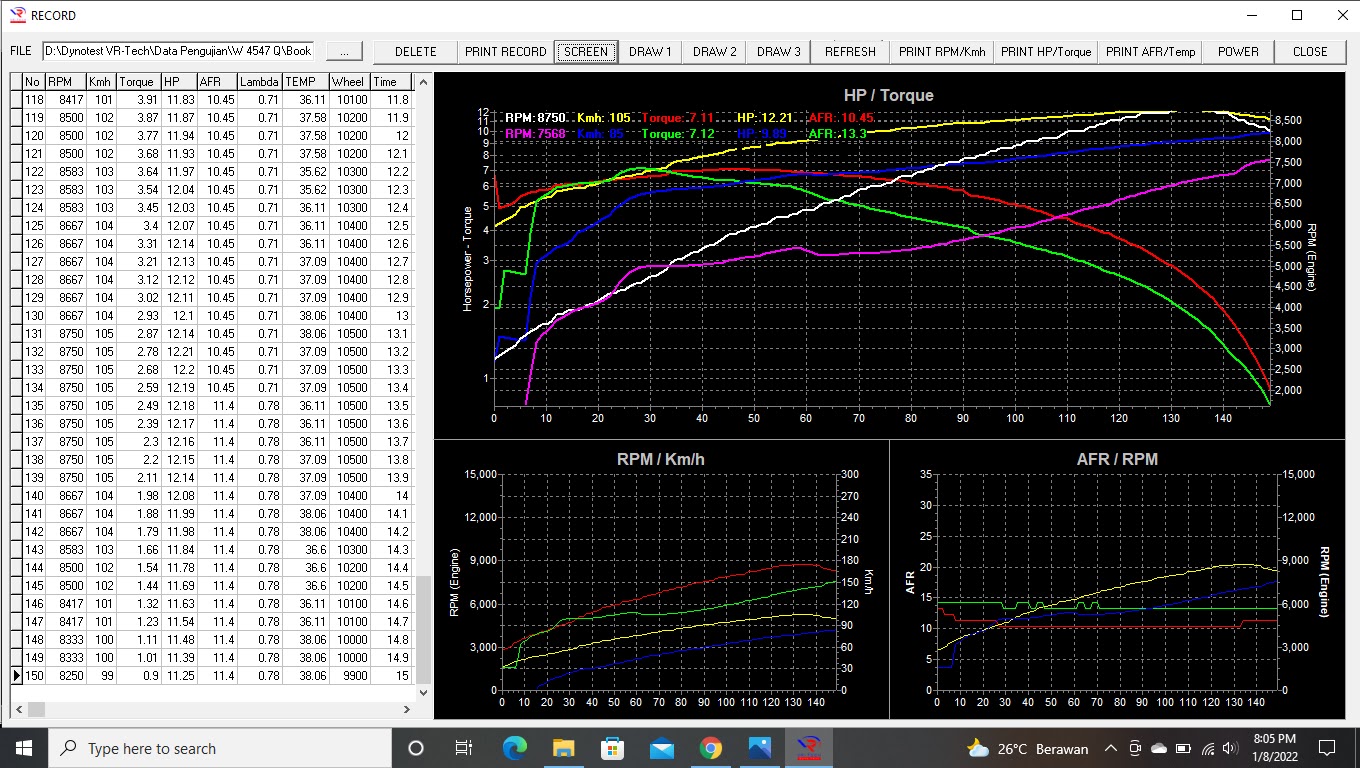
Task: Click taskbar search box
Action: pyautogui.click(x=220, y=748)
